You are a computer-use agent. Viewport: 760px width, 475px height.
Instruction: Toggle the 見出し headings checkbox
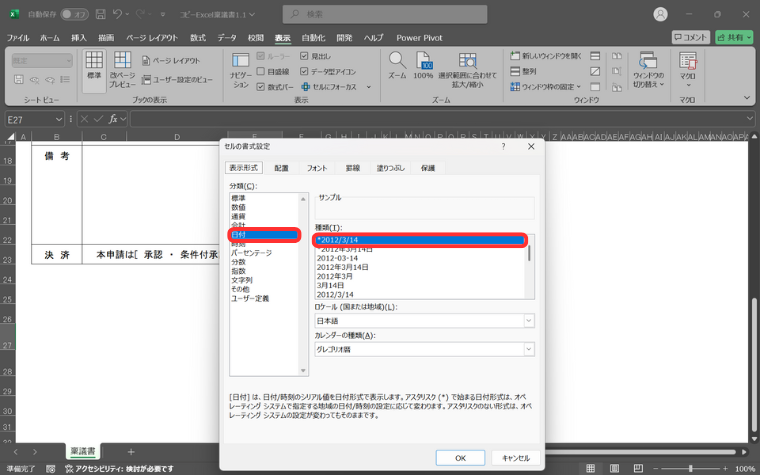pyautogui.click(x=303, y=57)
